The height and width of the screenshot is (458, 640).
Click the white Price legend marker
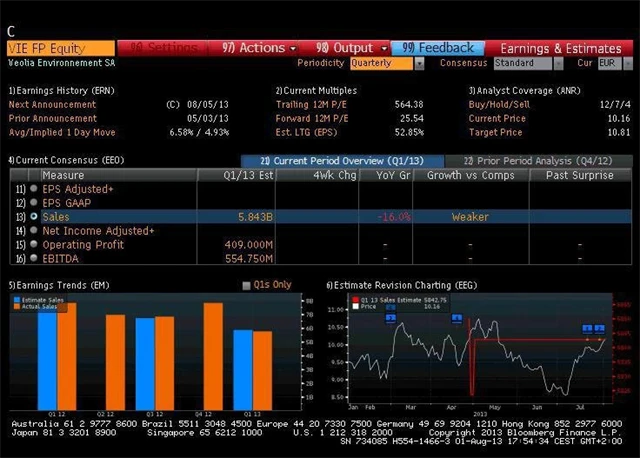point(354,306)
